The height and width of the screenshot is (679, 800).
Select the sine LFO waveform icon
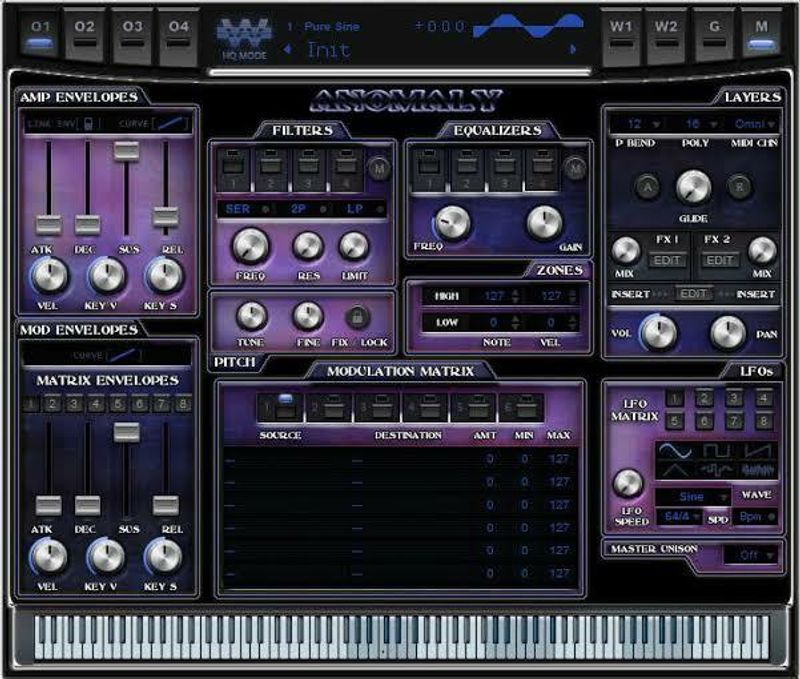[676, 451]
